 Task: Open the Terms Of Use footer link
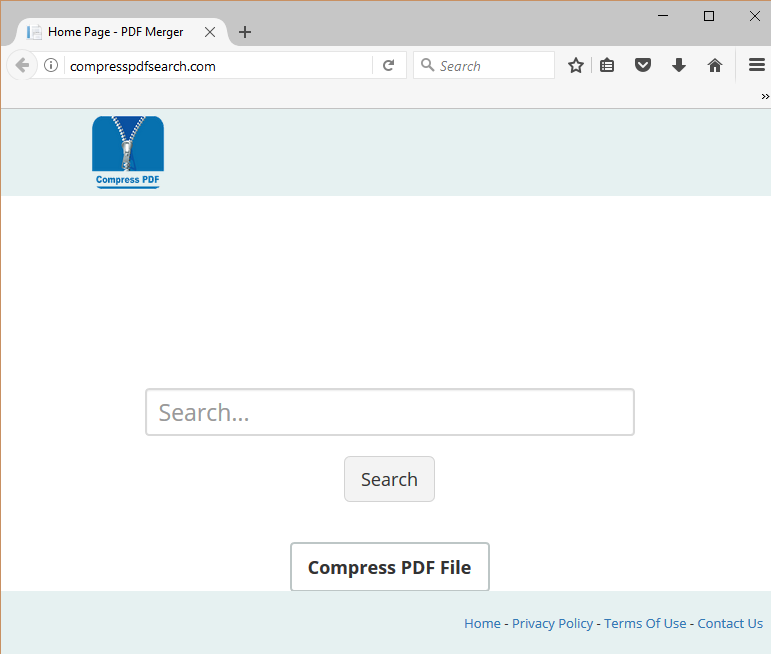point(645,624)
